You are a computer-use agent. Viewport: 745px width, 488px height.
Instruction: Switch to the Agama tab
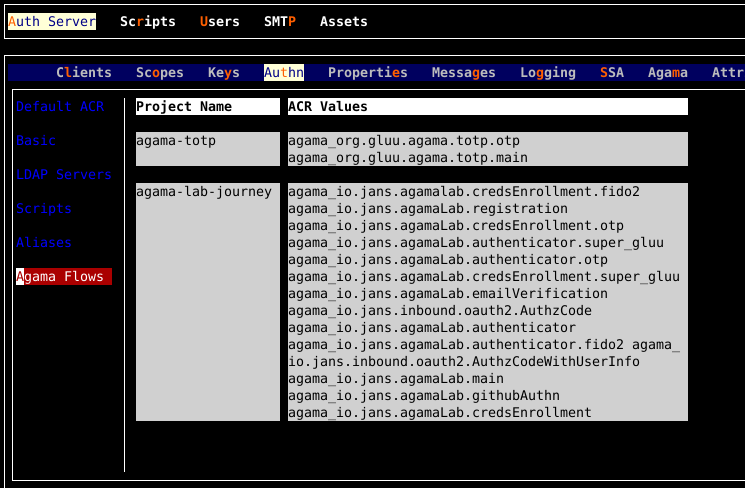click(667, 72)
